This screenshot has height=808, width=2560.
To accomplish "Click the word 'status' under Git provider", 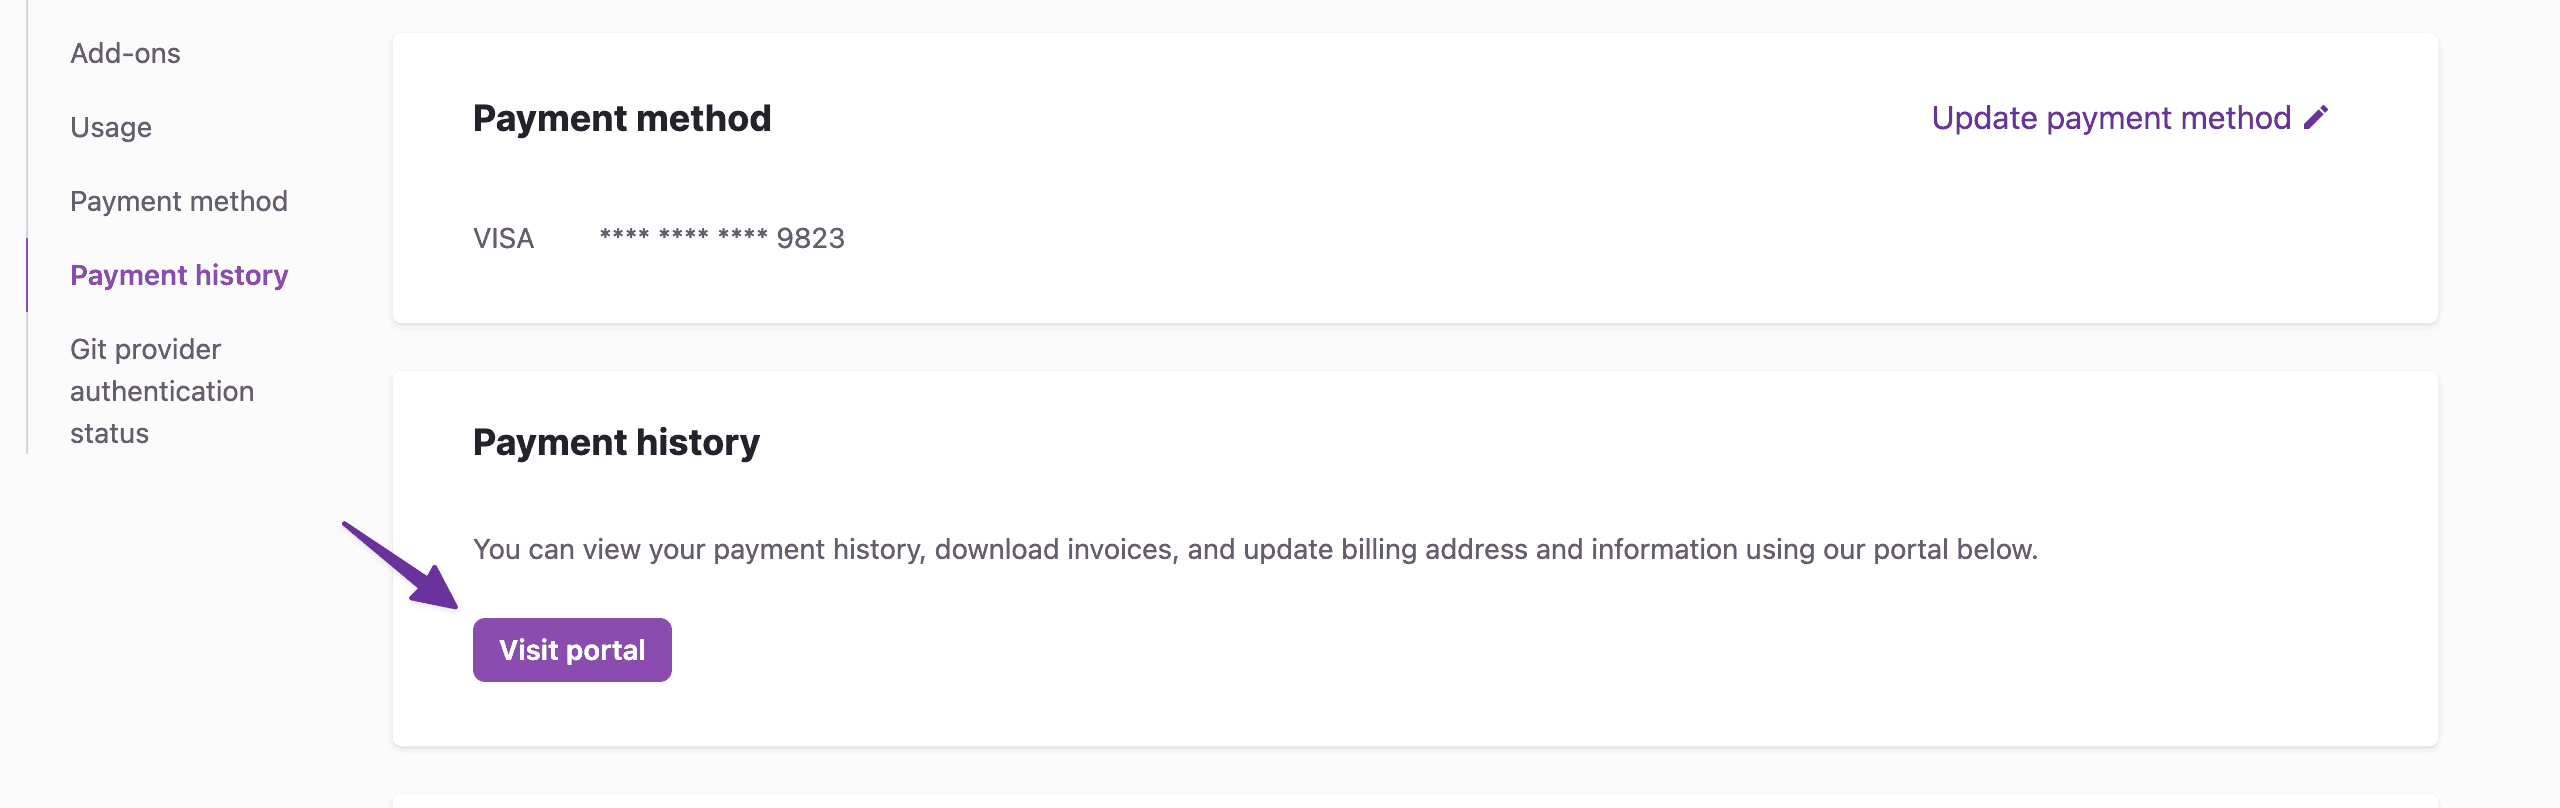I will coord(109,433).
